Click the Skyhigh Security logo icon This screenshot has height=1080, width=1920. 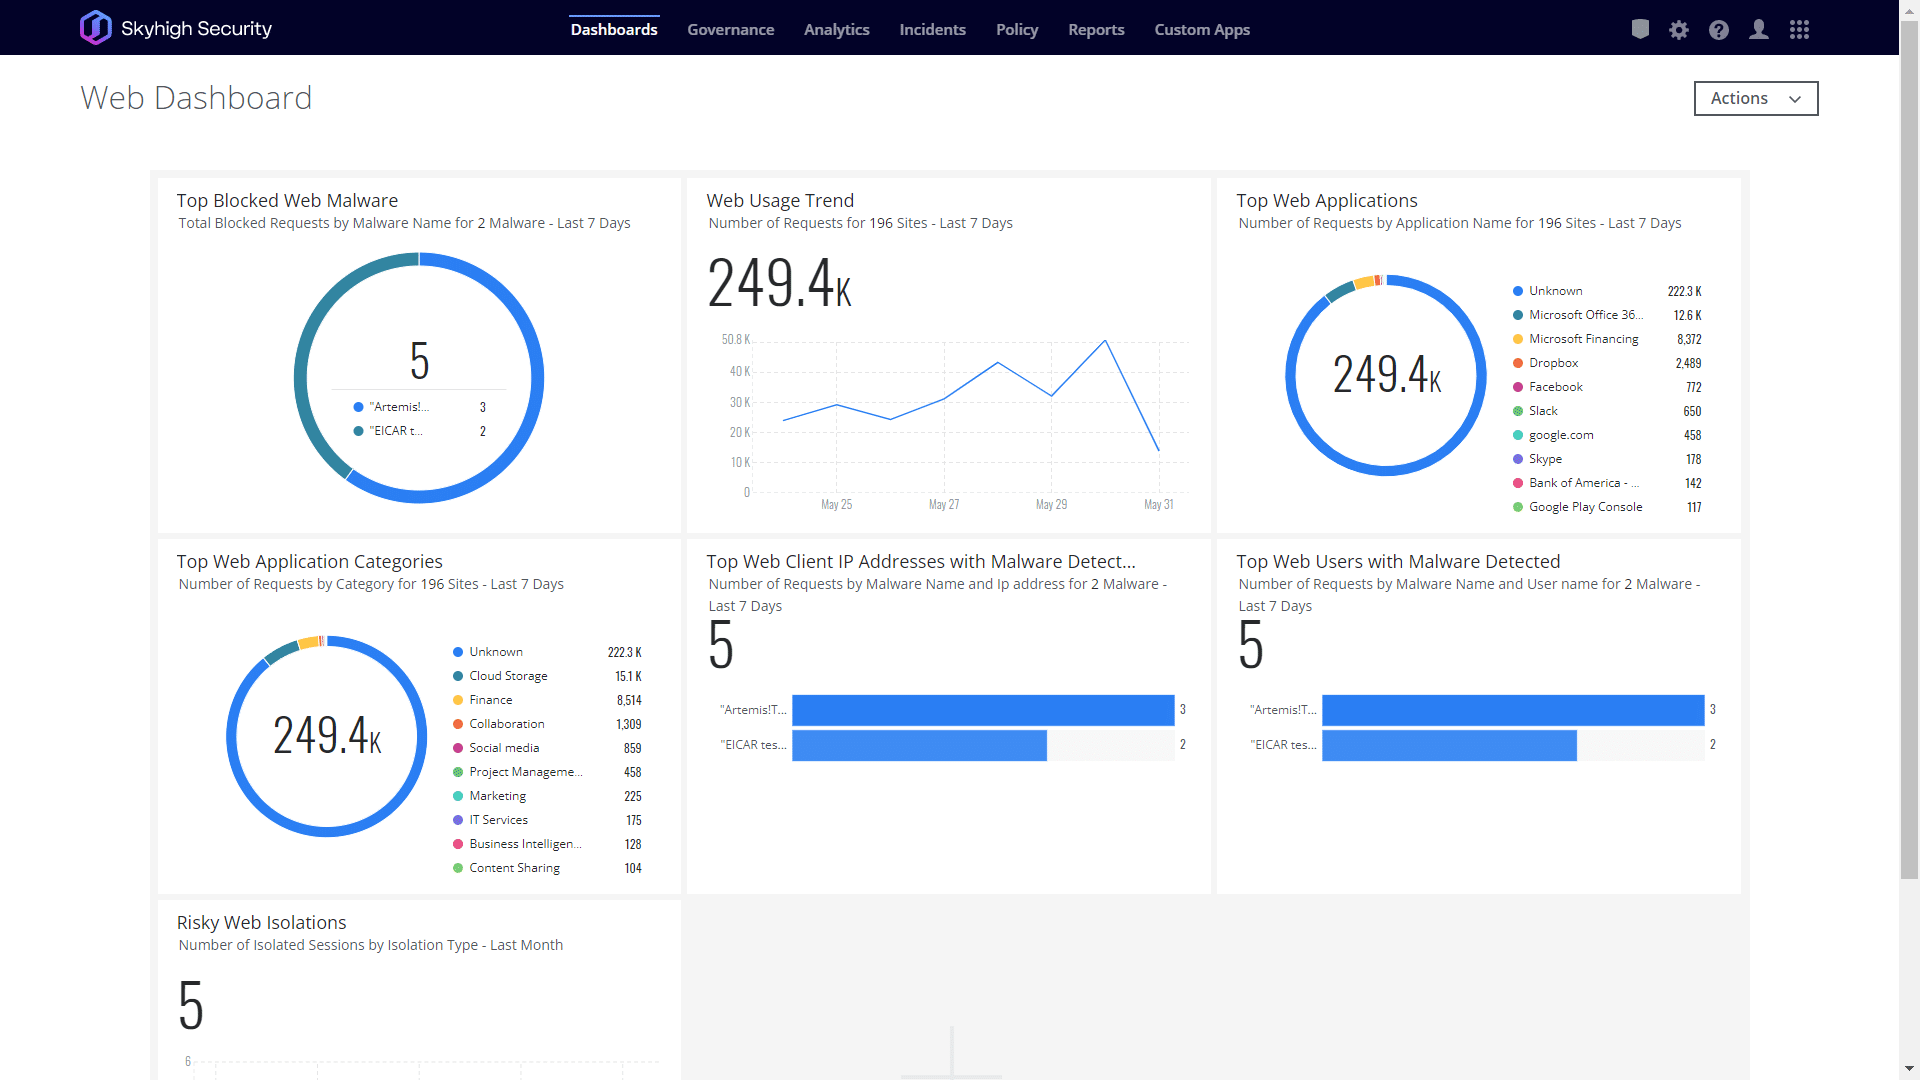96,28
